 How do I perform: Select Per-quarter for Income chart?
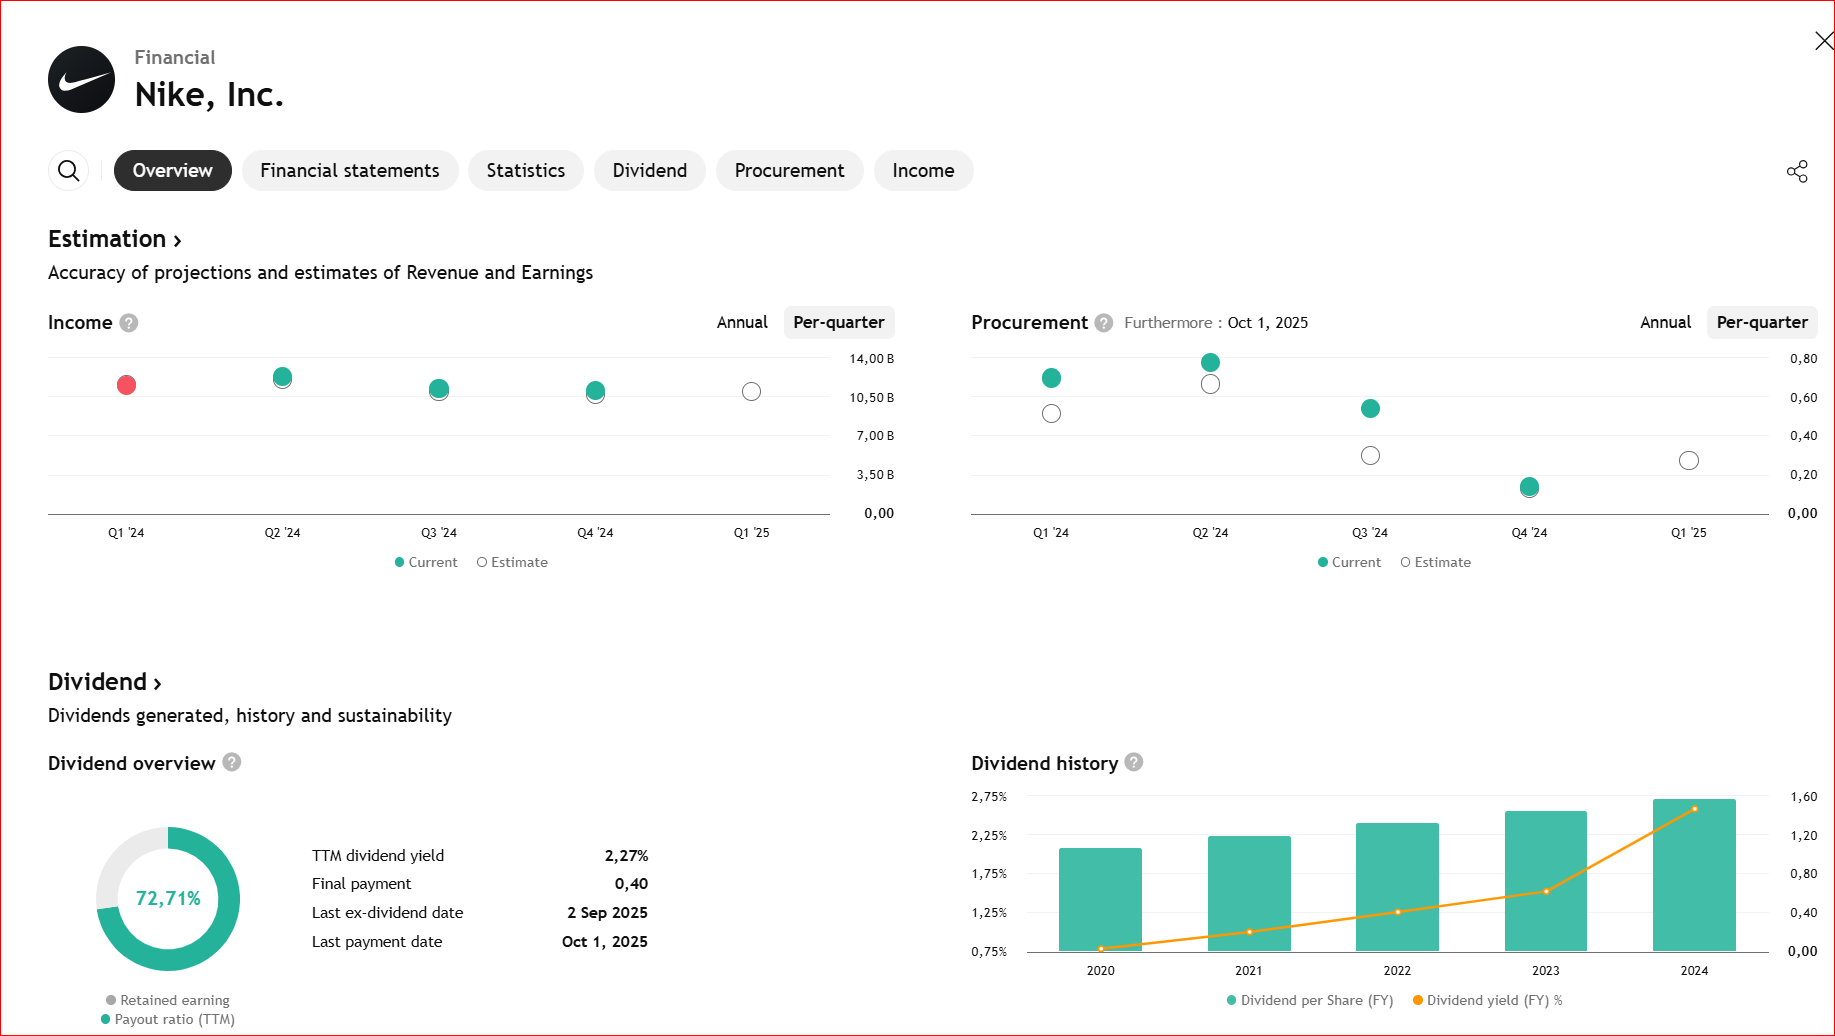point(838,323)
